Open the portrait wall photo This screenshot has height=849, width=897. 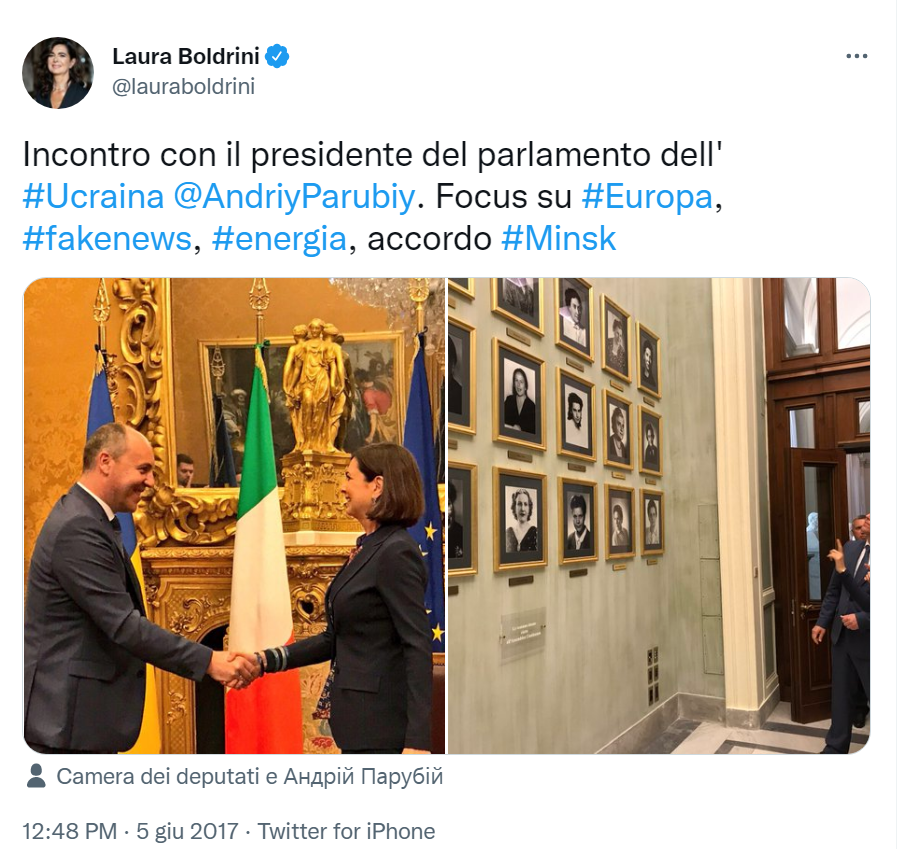click(x=659, y=515)
